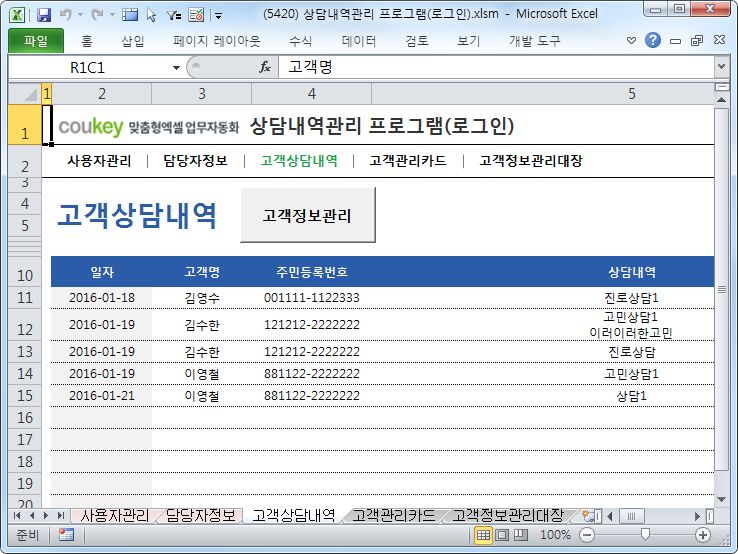
Task: Select the date cell 2016-01-18
Action: (102, 298)
